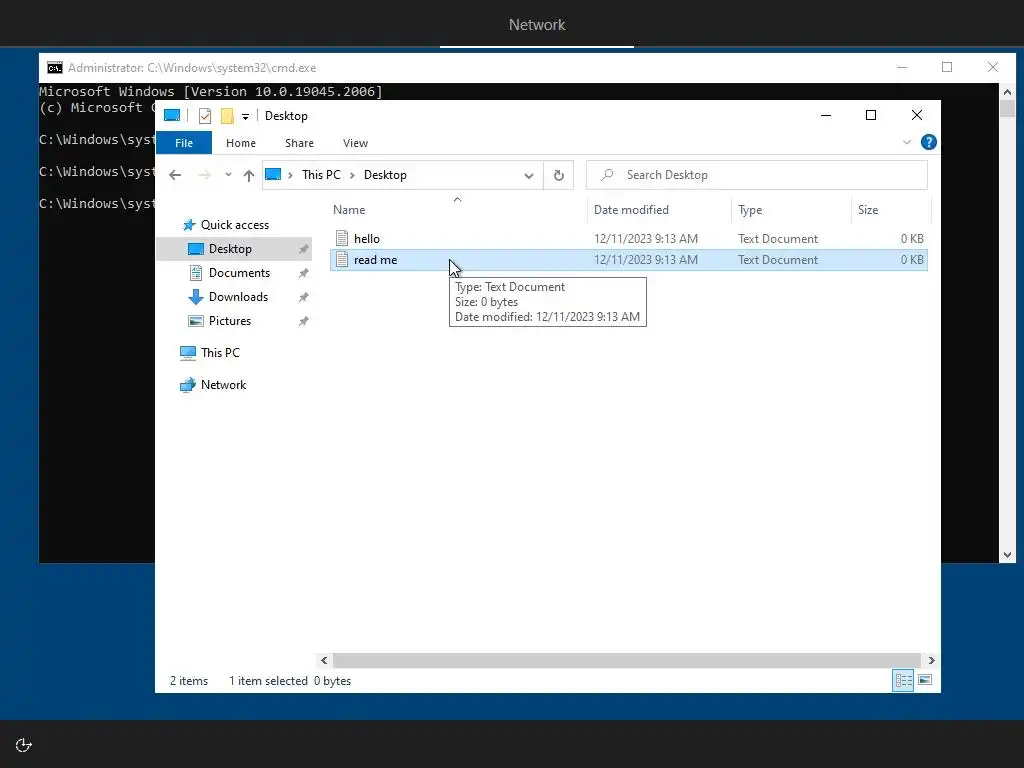Click the hello file document icon
The height and width of the screenshot is (768, 1024).
(342, 238)
